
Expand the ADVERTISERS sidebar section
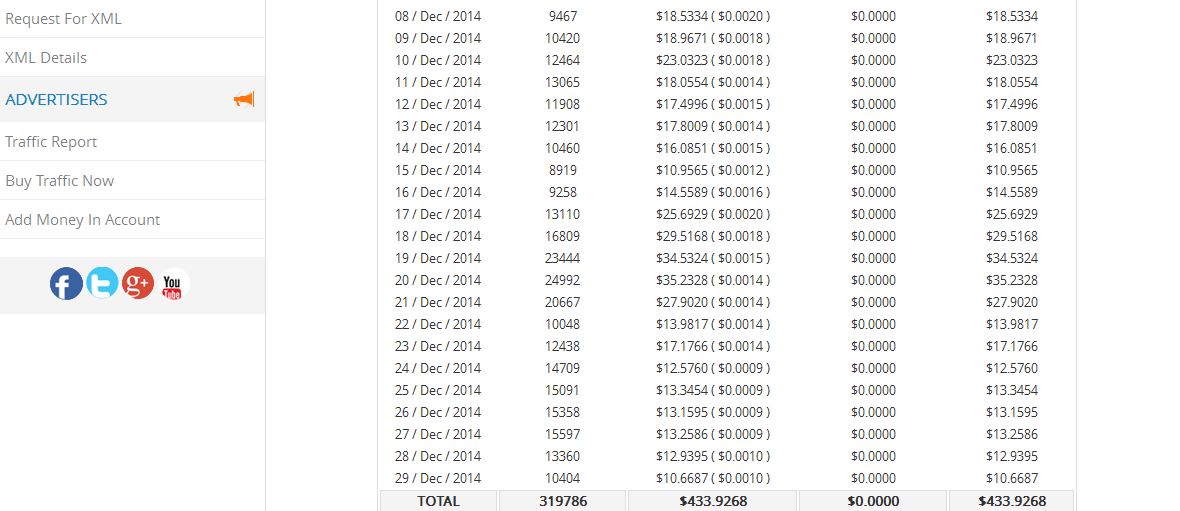(x=57, y=100)
